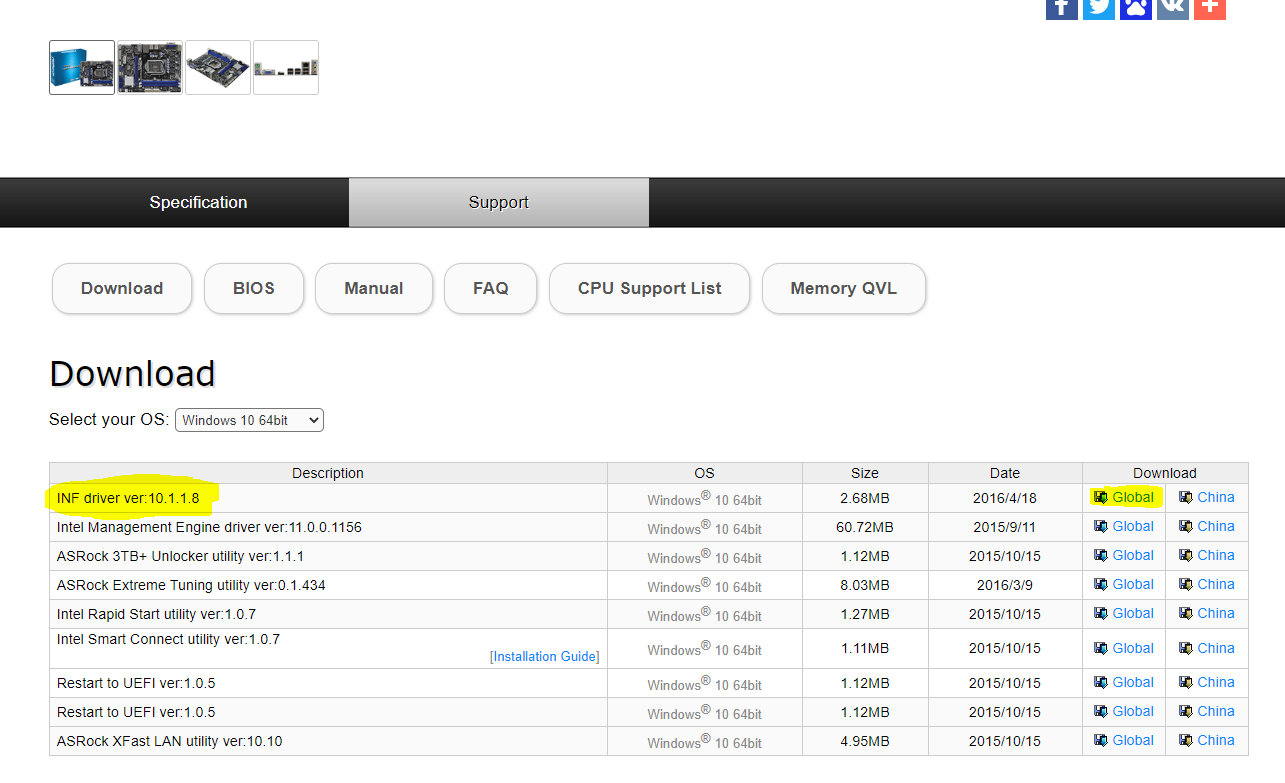Viewport: 1285px width, 783px height.
Task: Click Intel Management Engine driver ver:11.0.0.1156 text
Action: coord(209,526)
